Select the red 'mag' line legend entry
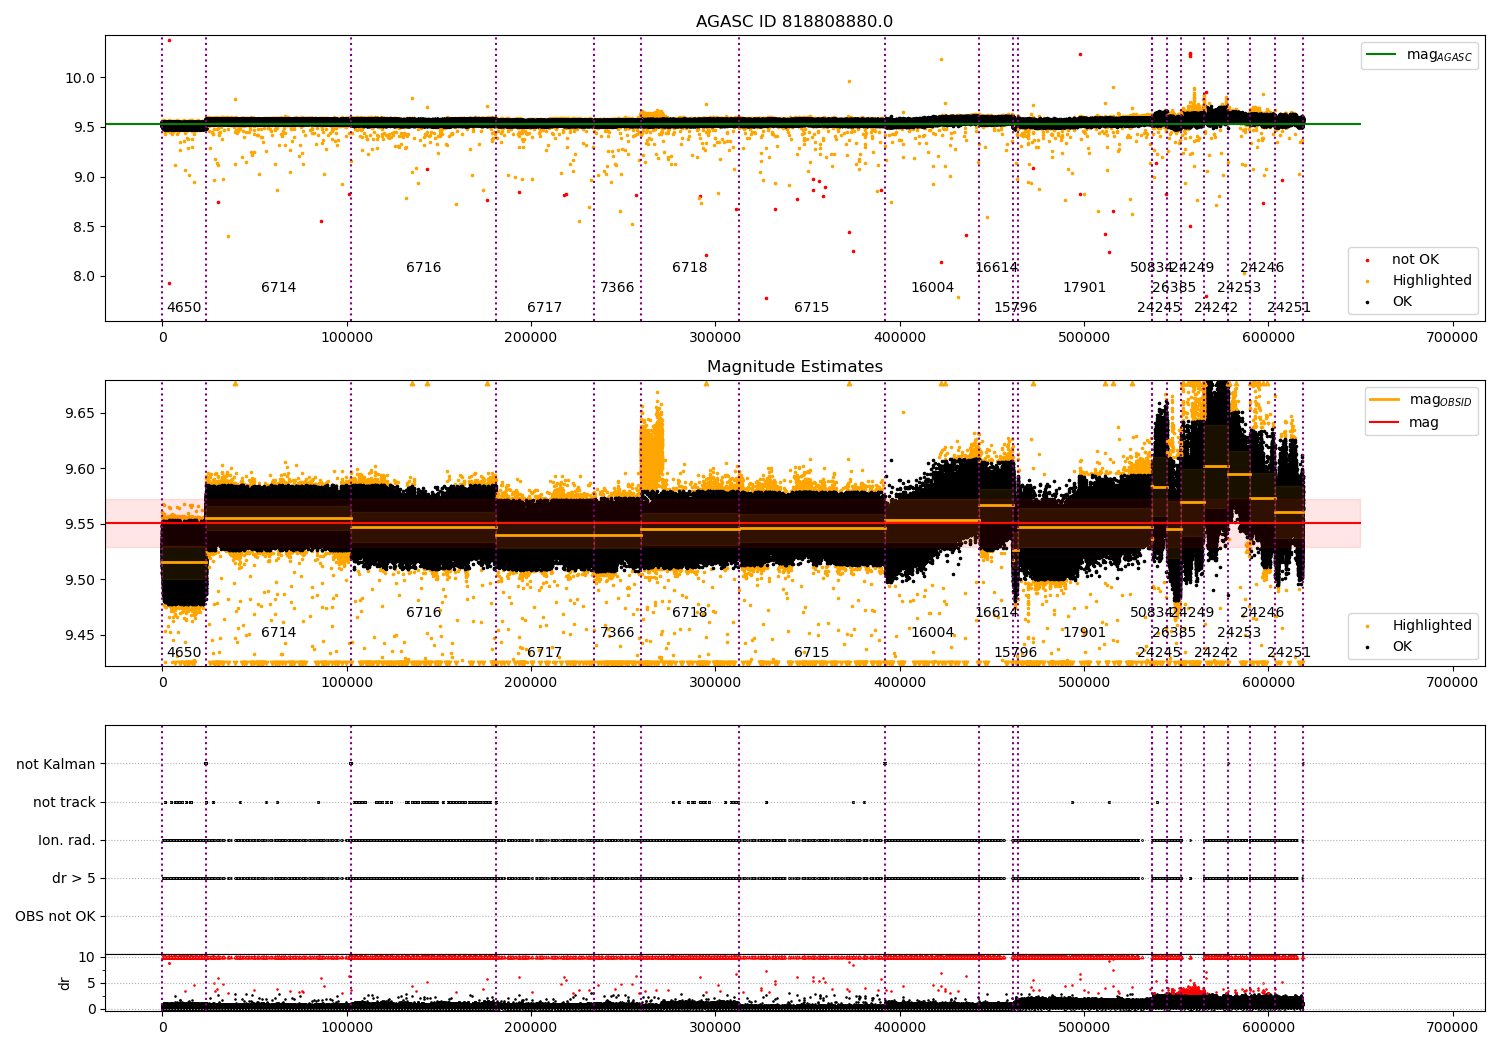This screenshot has width=1500, height=1050. click(1404, 423)
